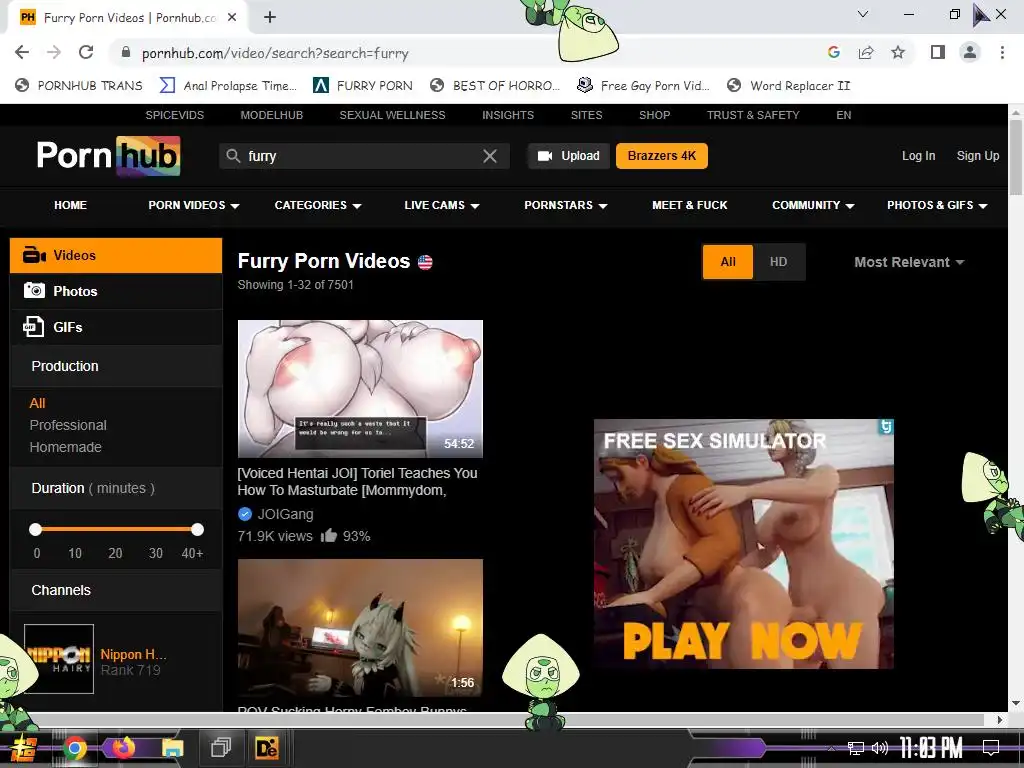Click into the site search field containing furry
The width and height of the screenshot is (1024, 768).
[x=362, y=156]
